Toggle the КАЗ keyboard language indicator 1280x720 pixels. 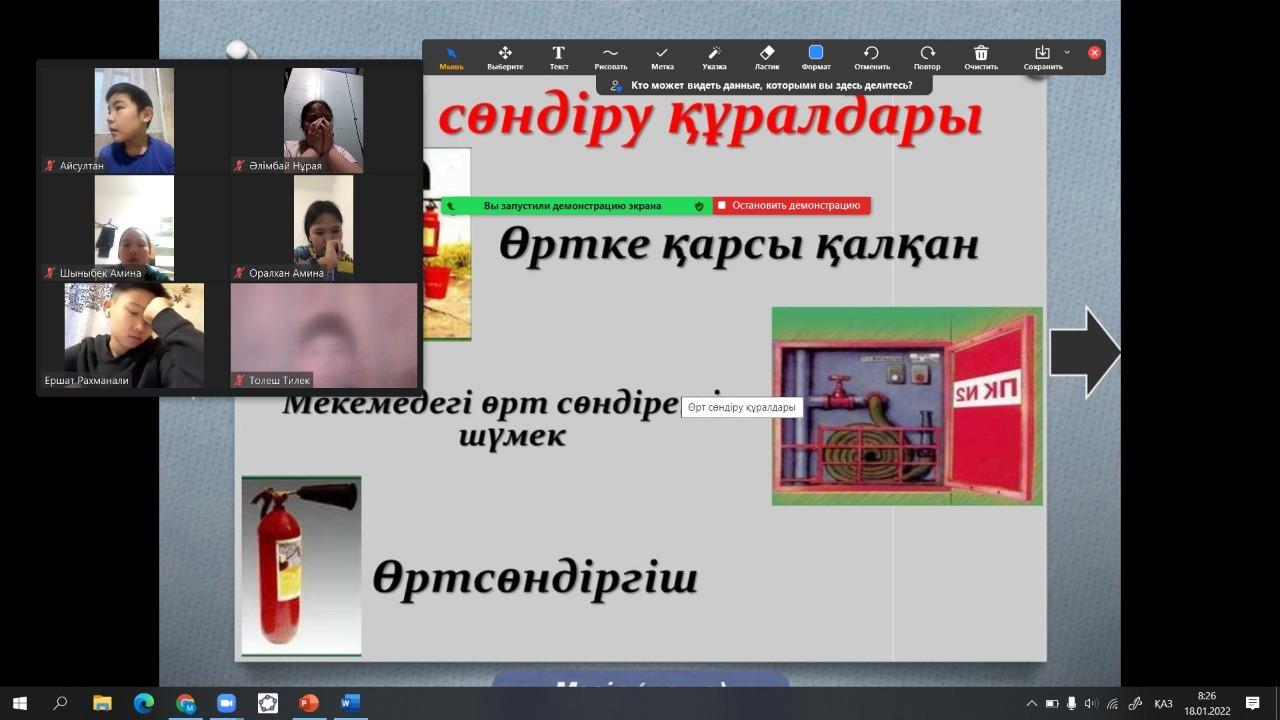(1163, 703)
